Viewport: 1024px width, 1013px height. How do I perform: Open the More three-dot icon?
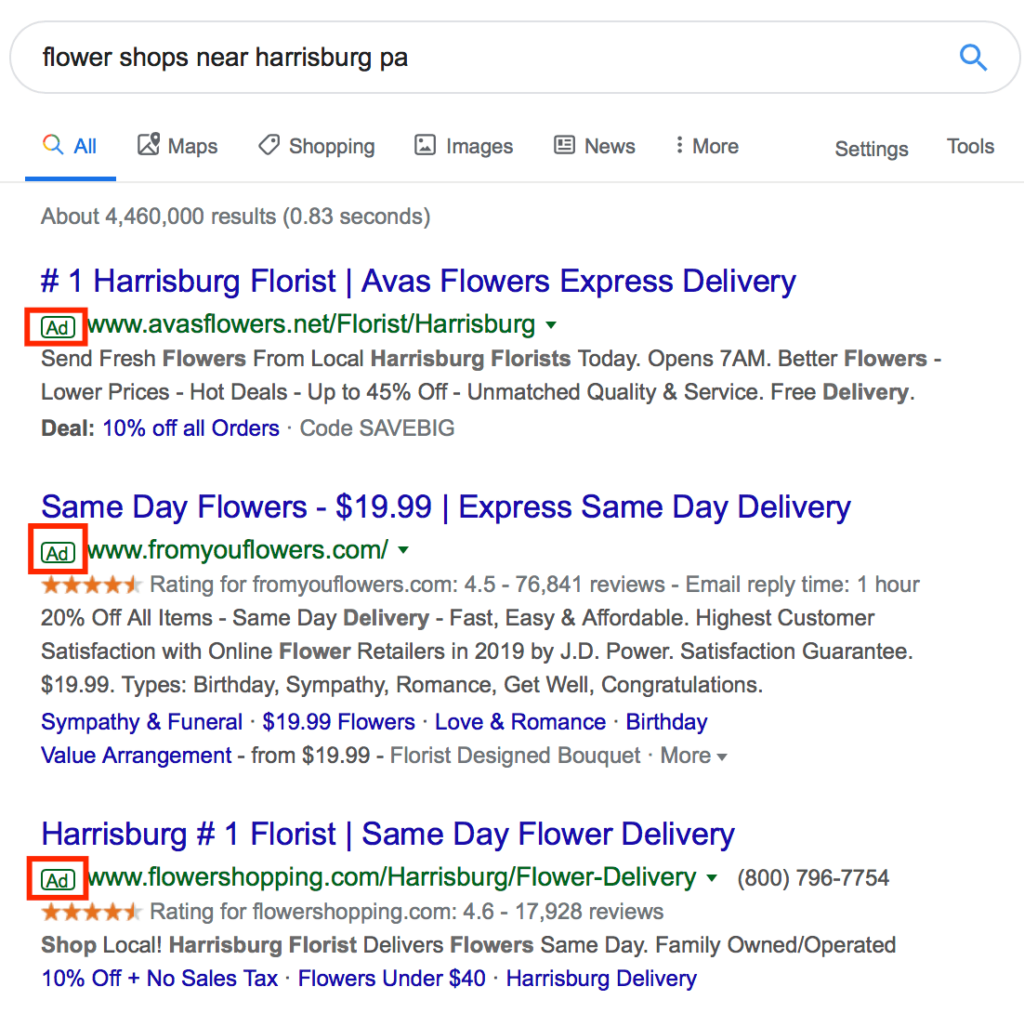pos(678,145)
